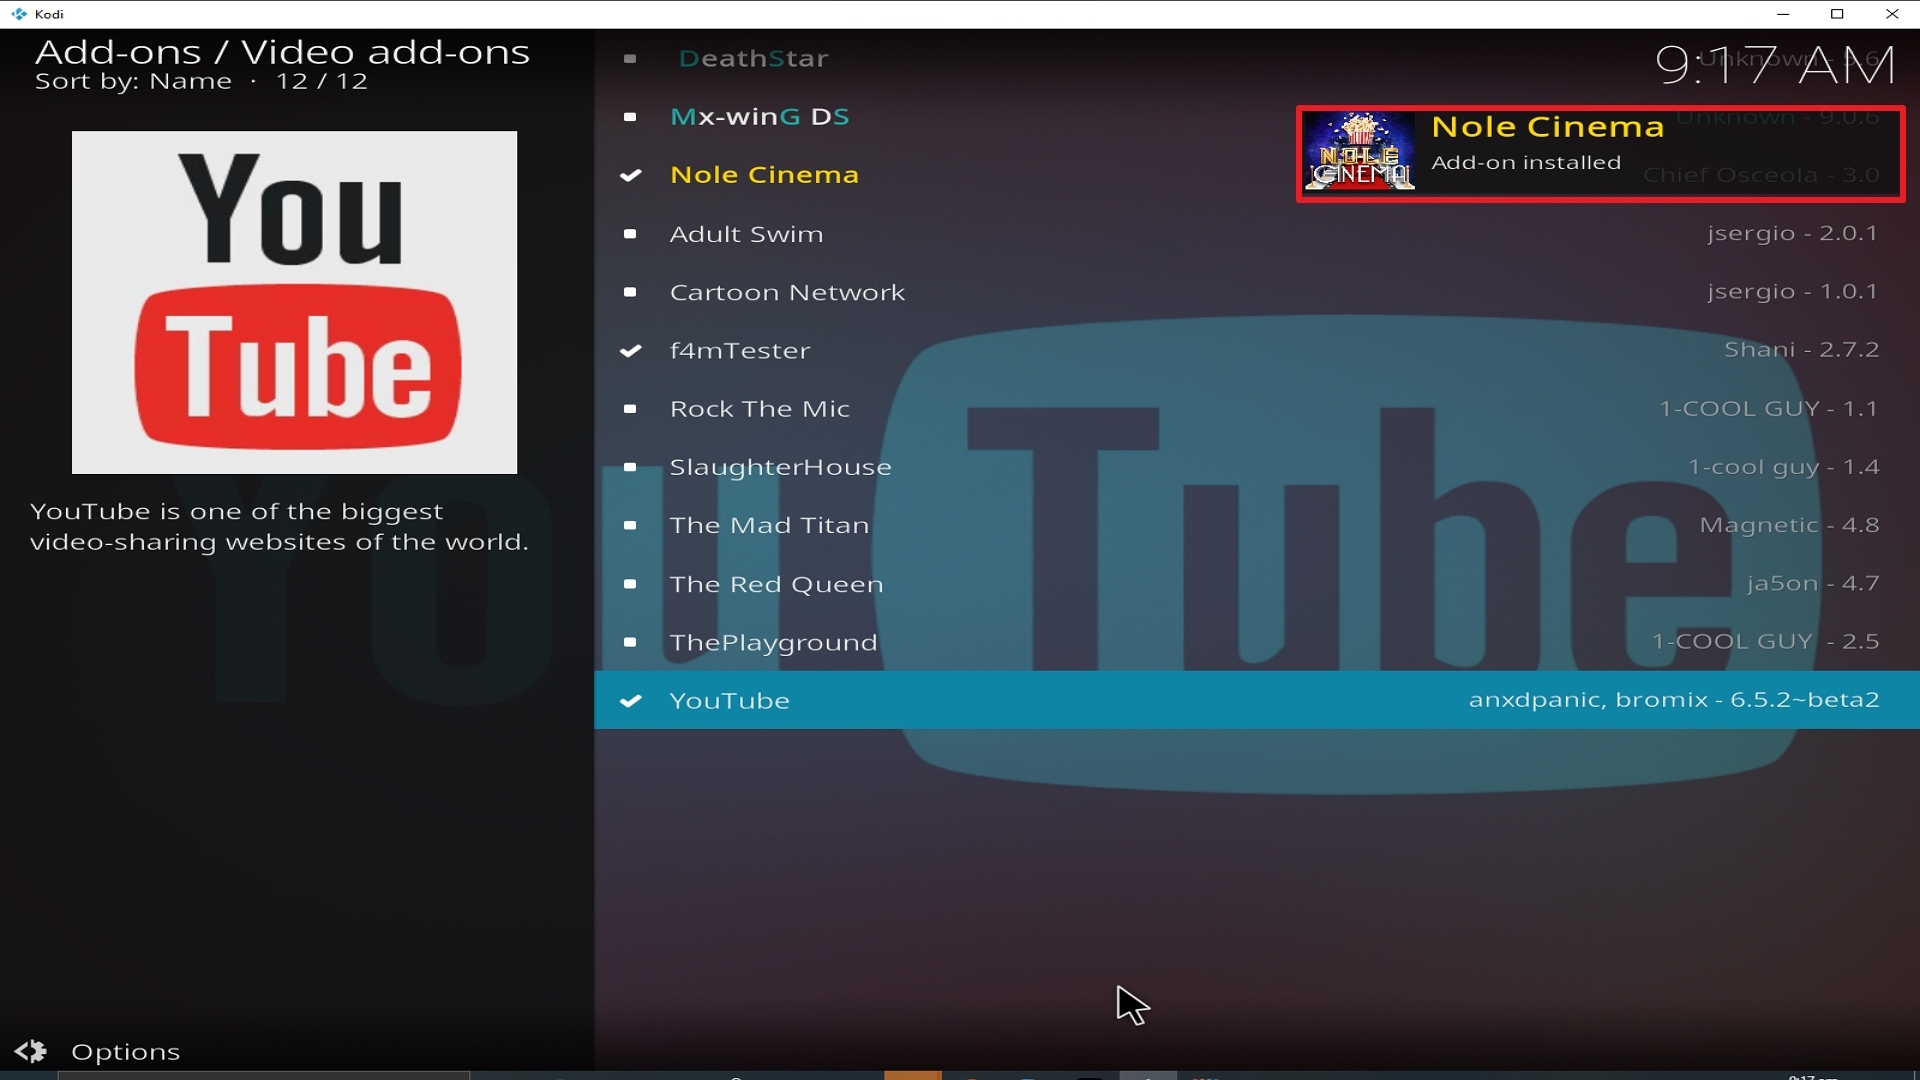Click the checkmark next to YouTube

pyautogui.click(x=630, y=700)
